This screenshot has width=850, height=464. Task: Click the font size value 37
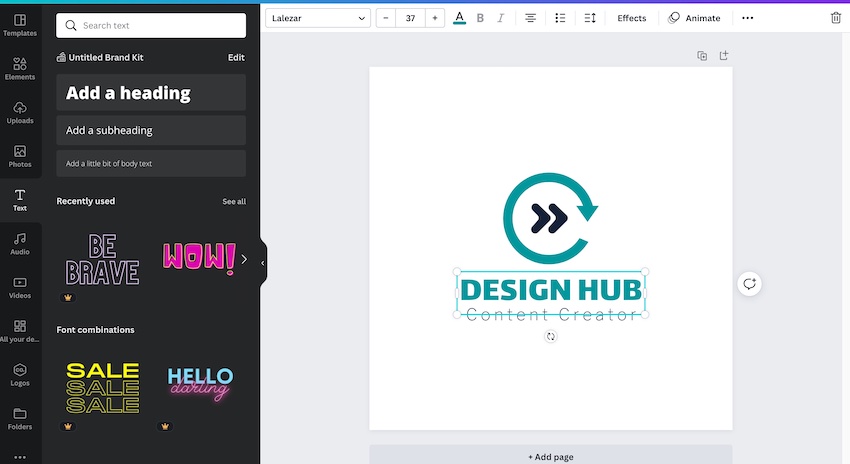point(410,18)
